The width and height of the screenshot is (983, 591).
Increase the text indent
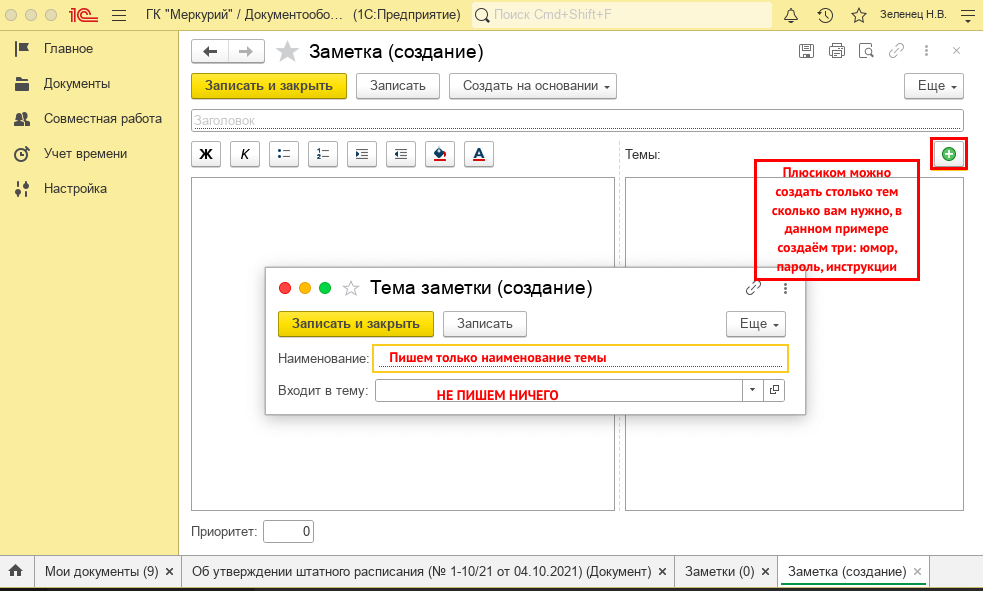(x=362, y=154)
